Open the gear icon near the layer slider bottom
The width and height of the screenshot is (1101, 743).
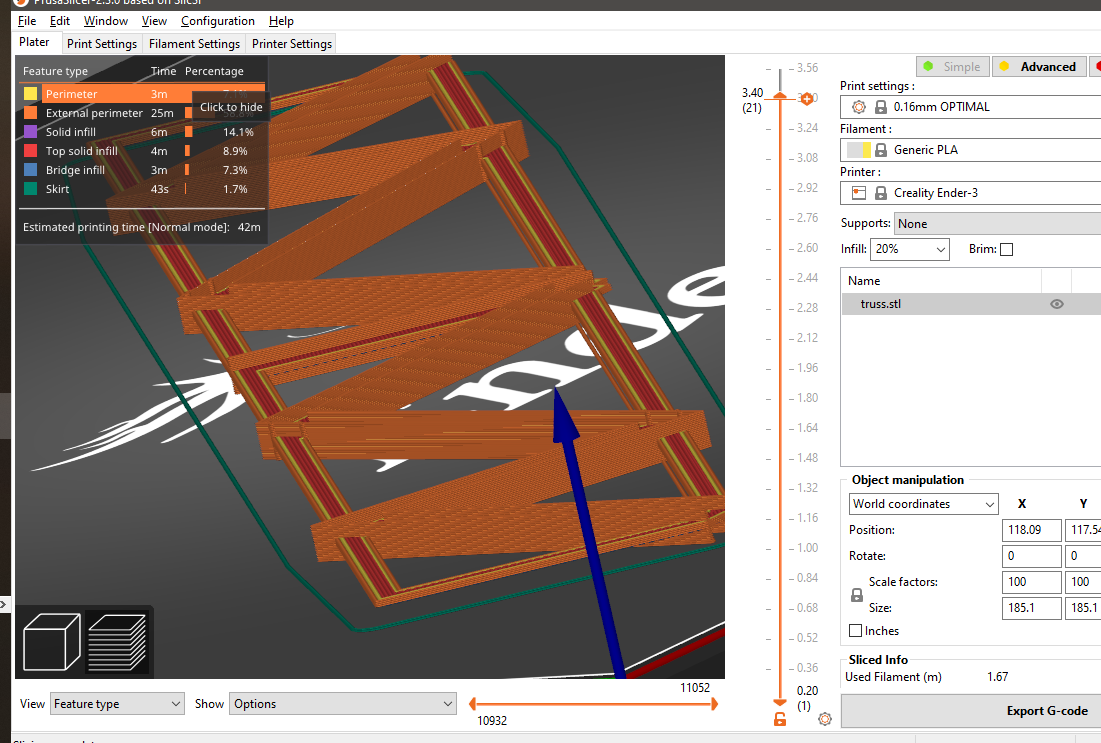tap(824, 719)
